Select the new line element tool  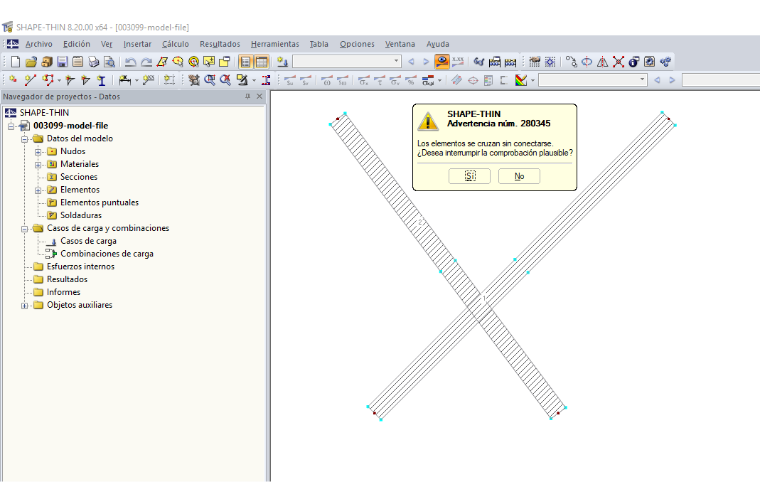coord(30,80)
